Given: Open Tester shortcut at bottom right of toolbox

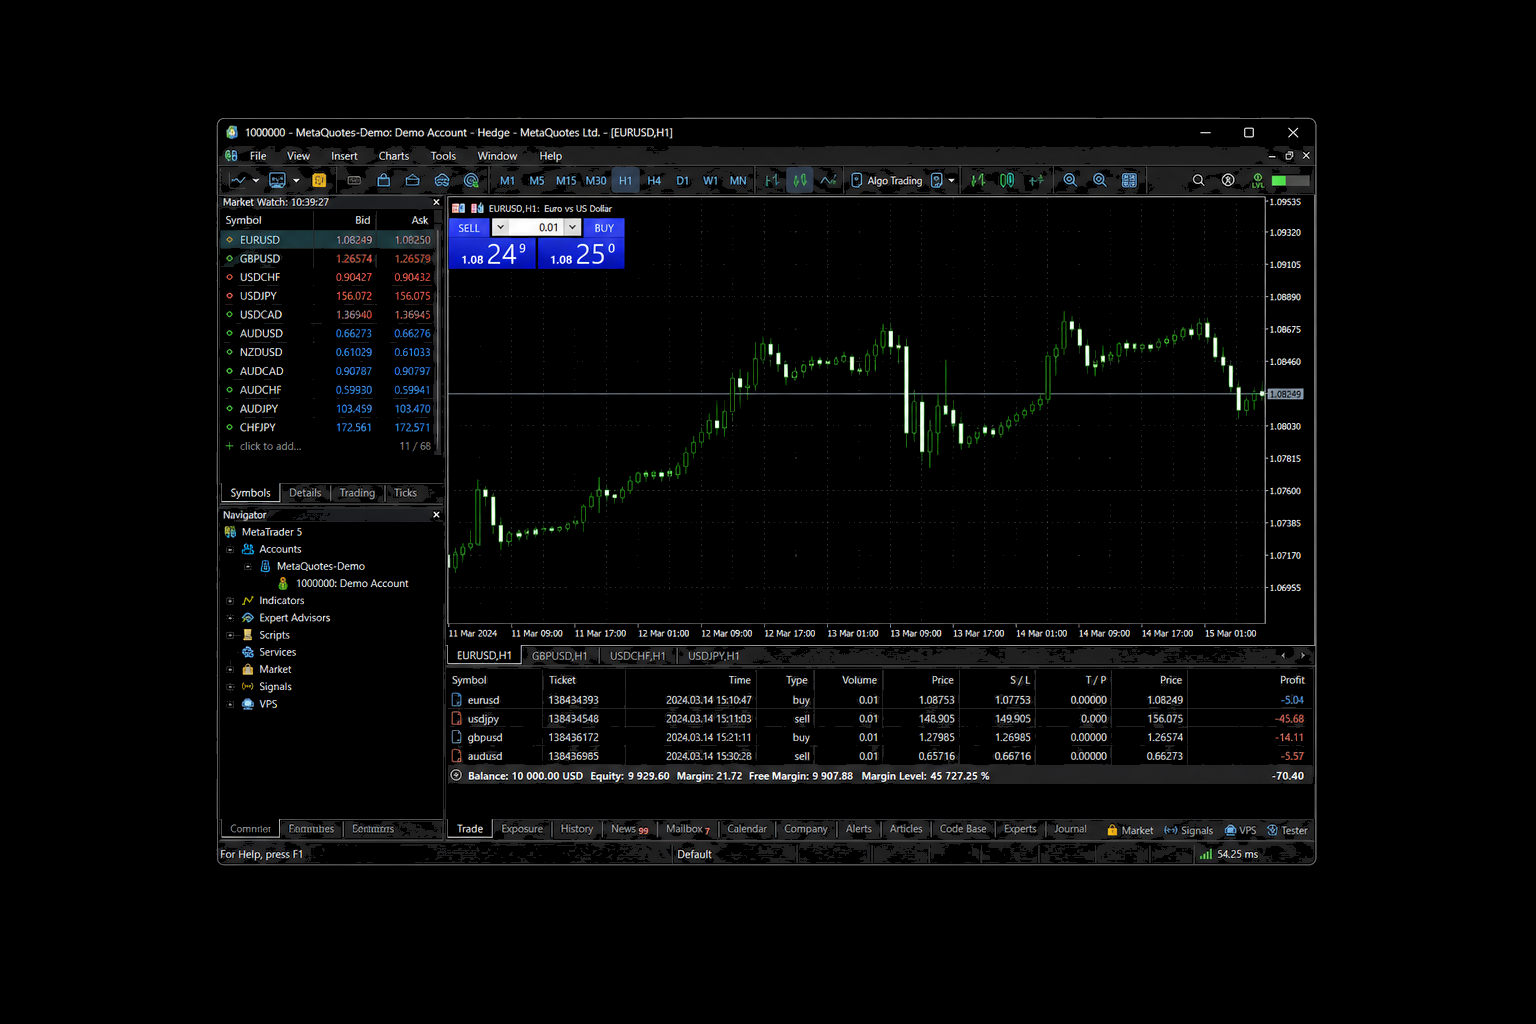Looking at the screenshot, I should [x=1287, y=830].
